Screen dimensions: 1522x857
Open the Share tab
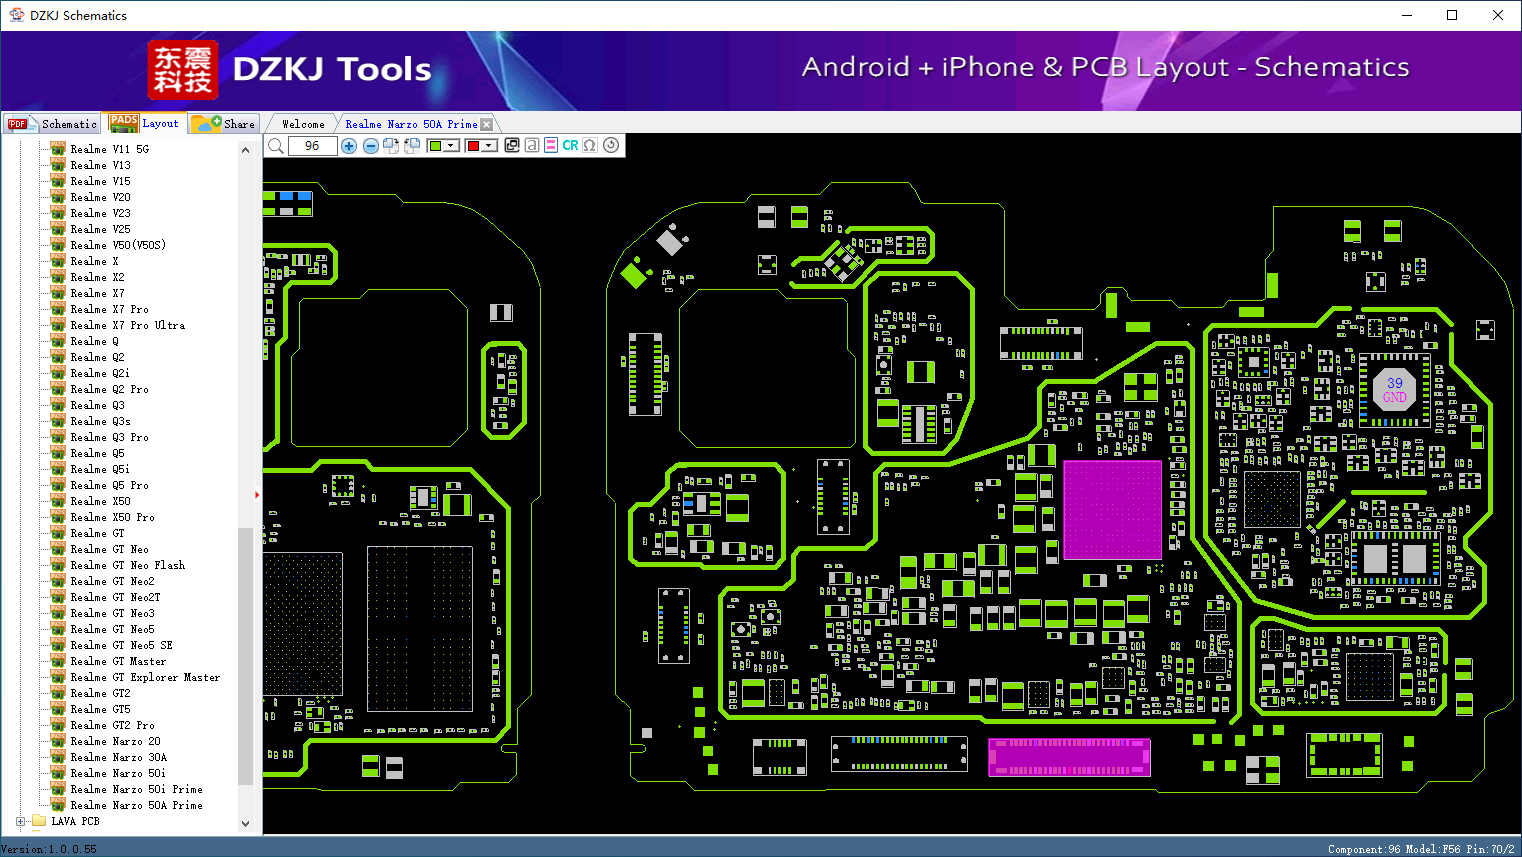pos(224,124)
